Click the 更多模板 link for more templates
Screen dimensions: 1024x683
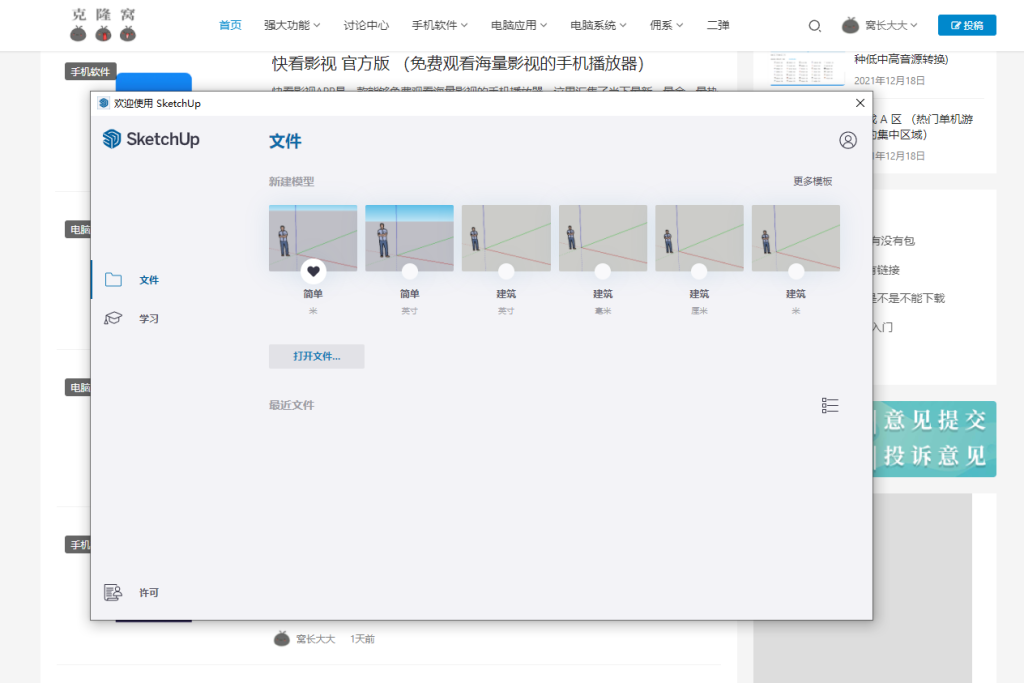(x=812, y=181)
